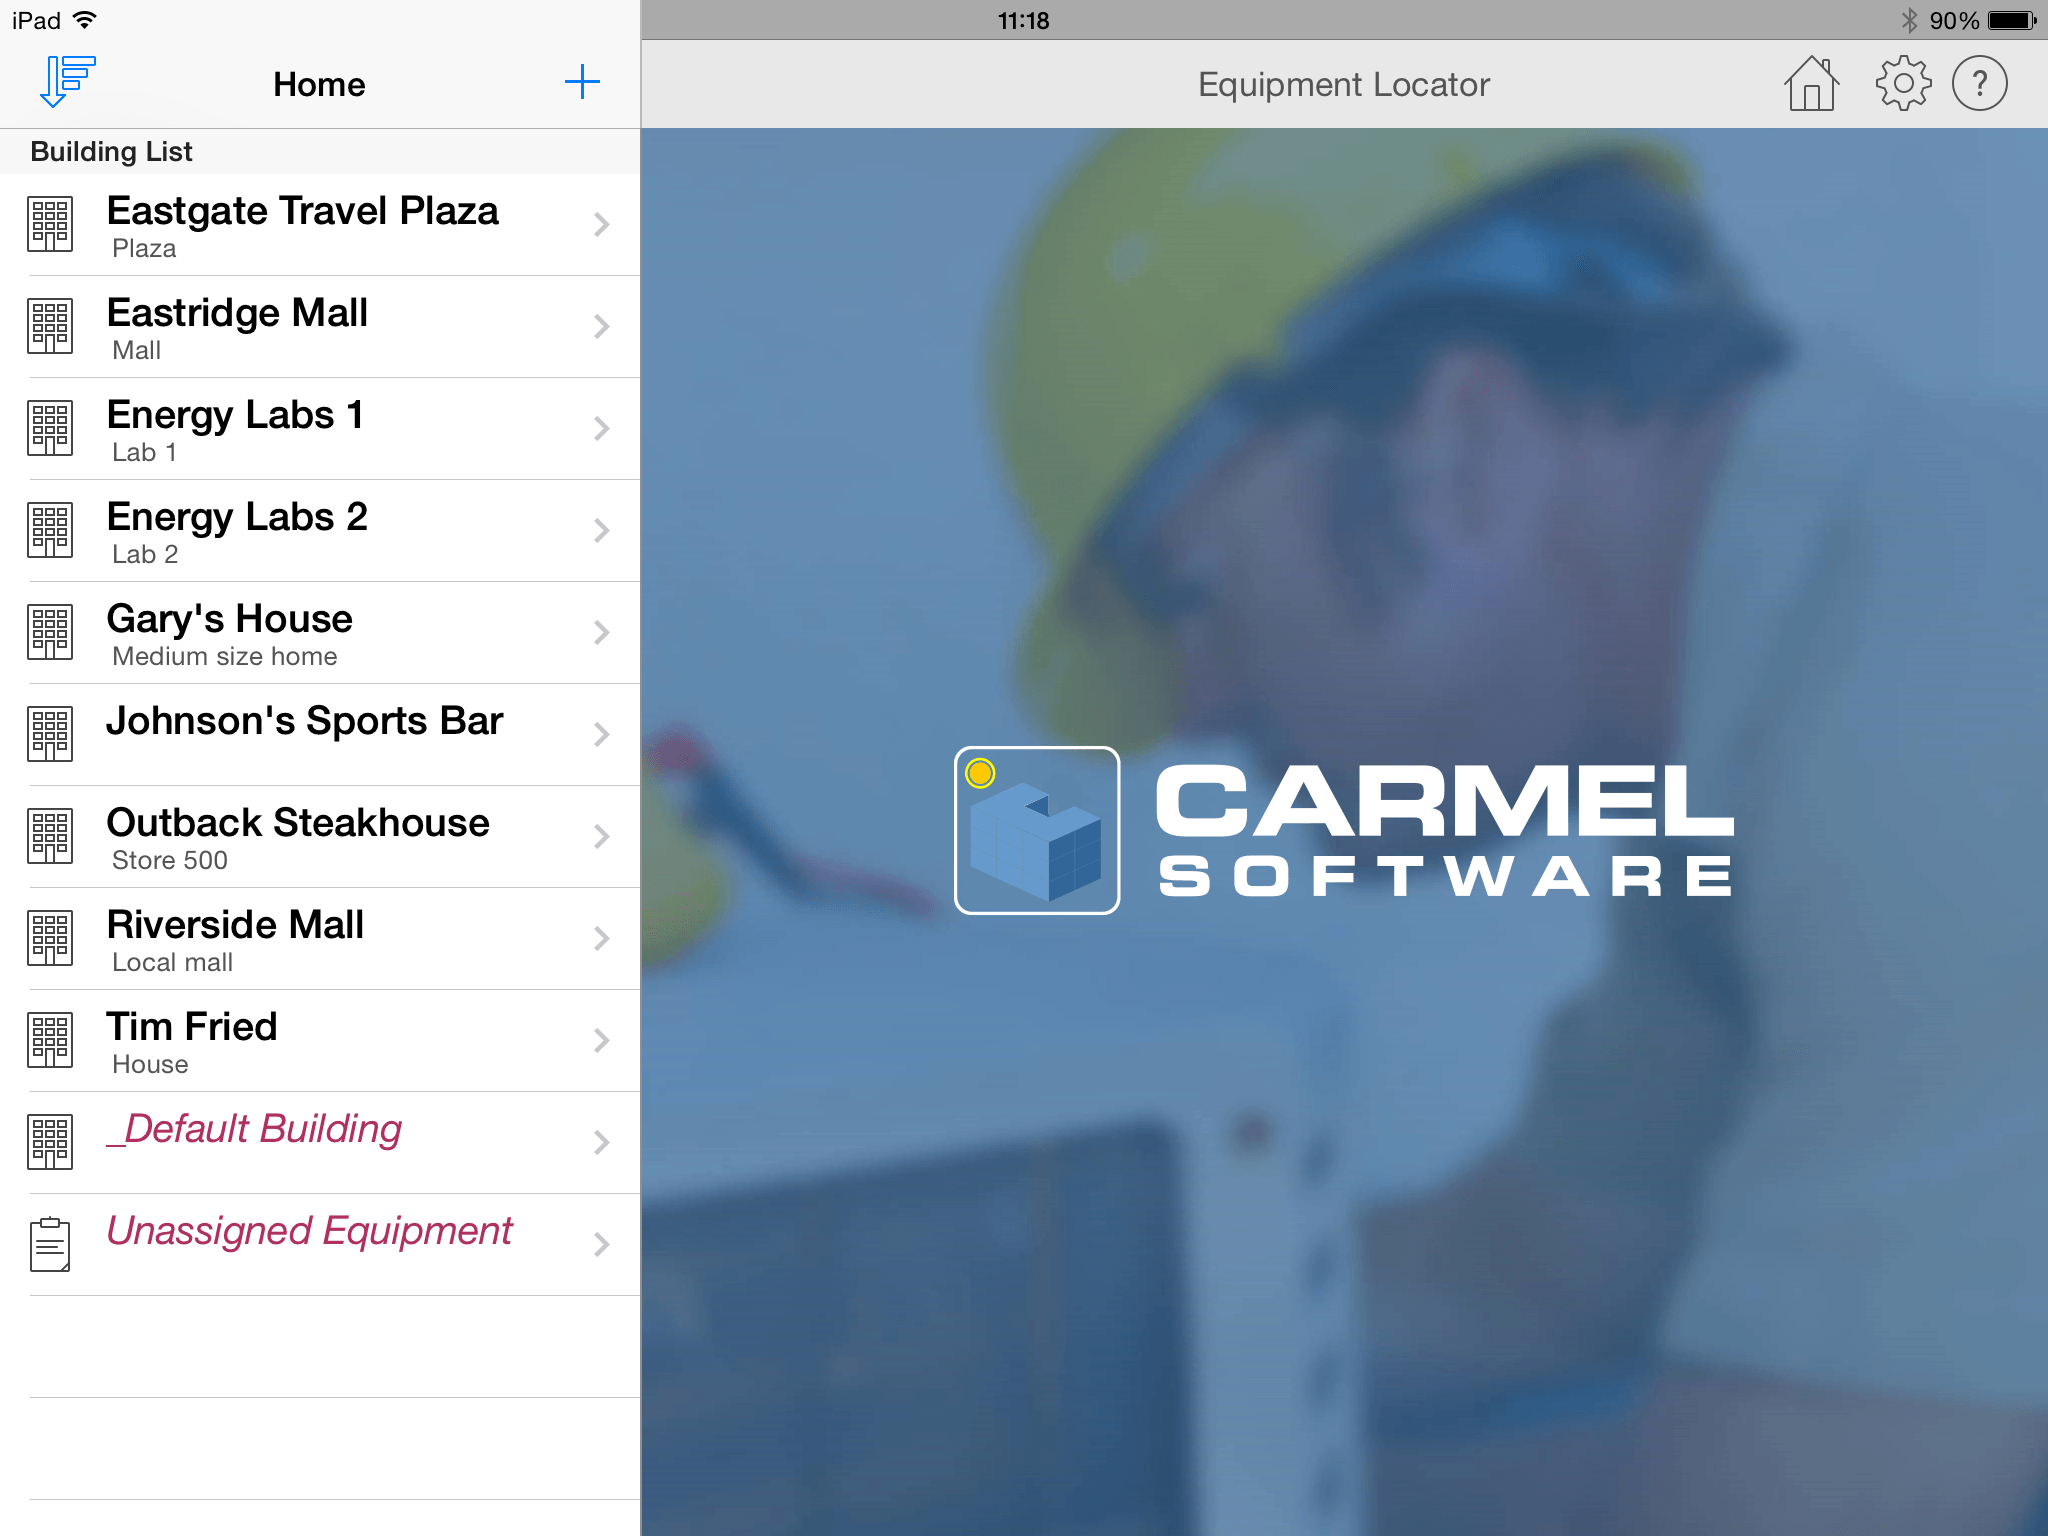This screenshot has width=2048, height=1536.
Task: Tap 'Mall' subtitle under Eastridge Mall
Action: point(136,350)
